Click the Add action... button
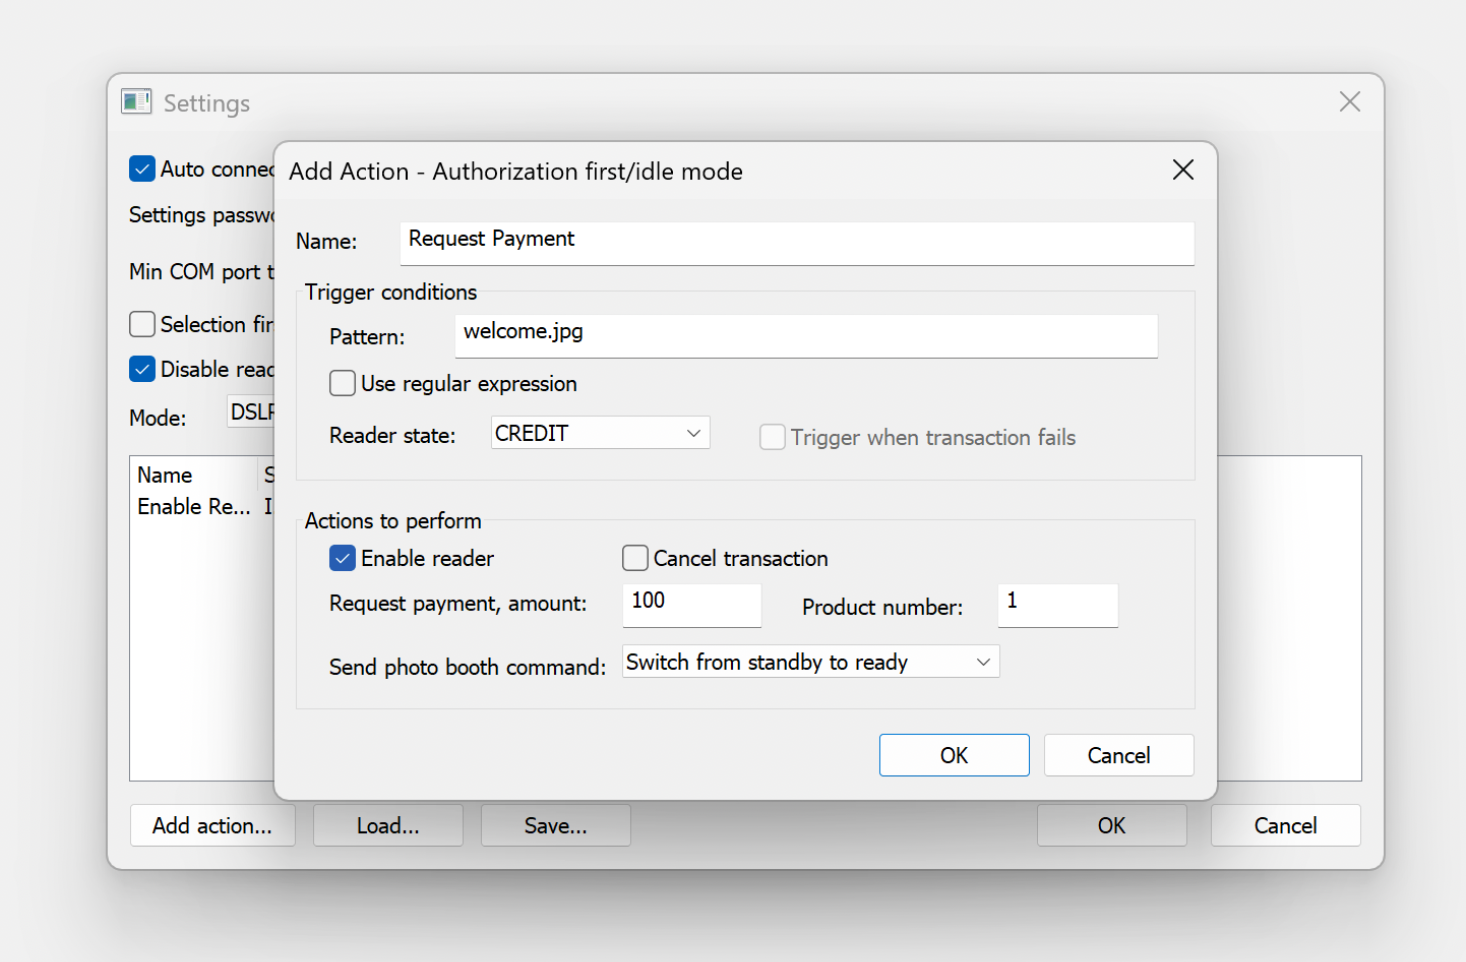 212,826
